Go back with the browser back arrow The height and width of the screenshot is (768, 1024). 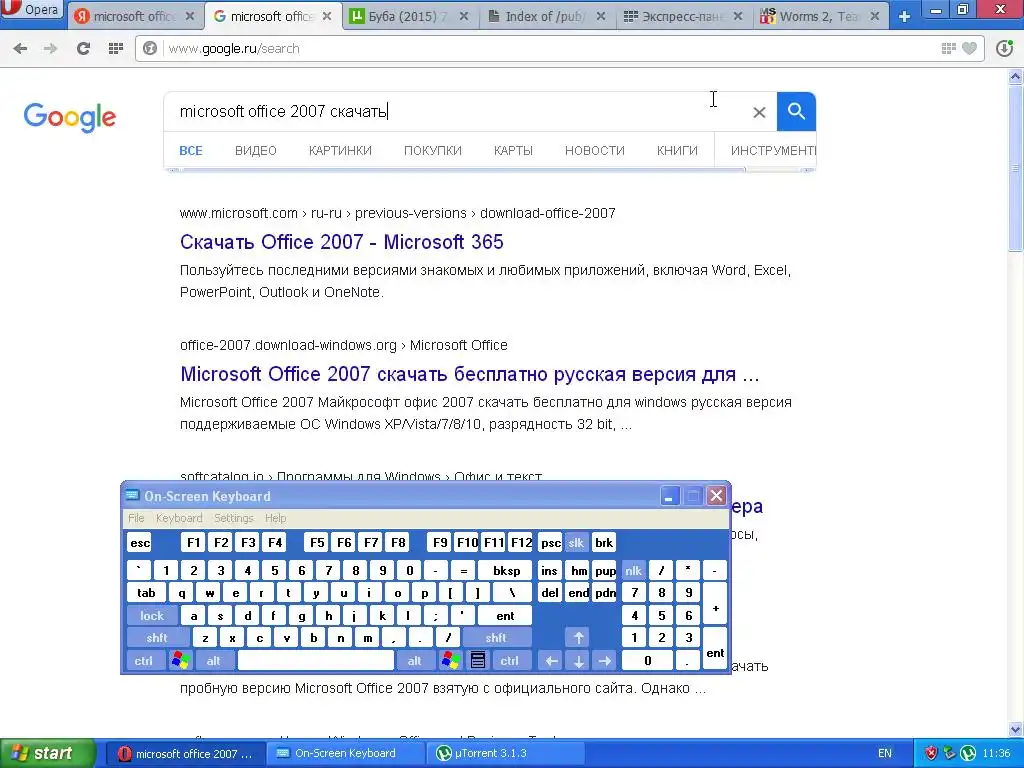click(x=20, y=48)
